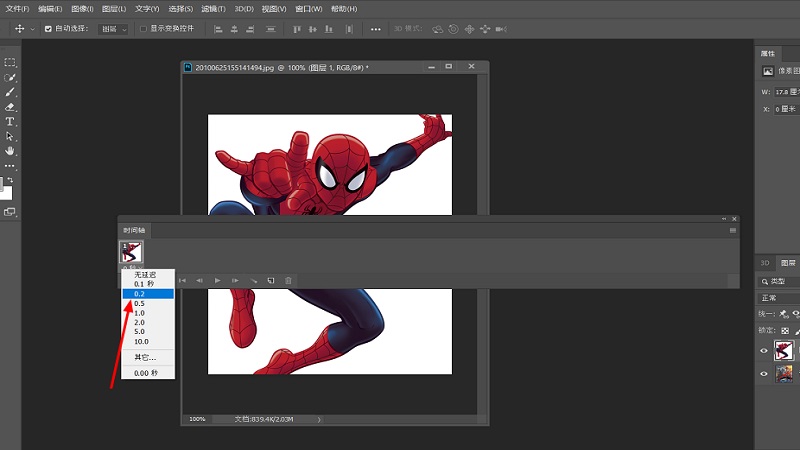Image resolution: width=800 pixels, height=450 pixels.
Task: Select the Brush tool
Action: (10, 92)
